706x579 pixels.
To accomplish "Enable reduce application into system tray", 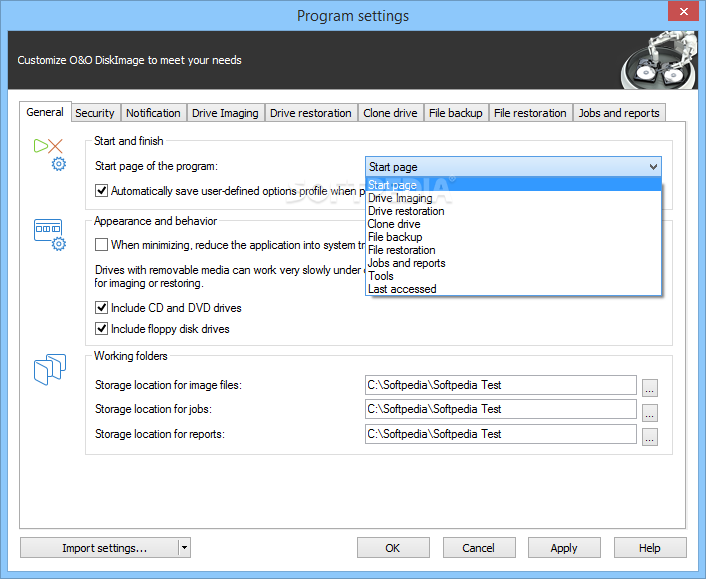I will point(101,245).
